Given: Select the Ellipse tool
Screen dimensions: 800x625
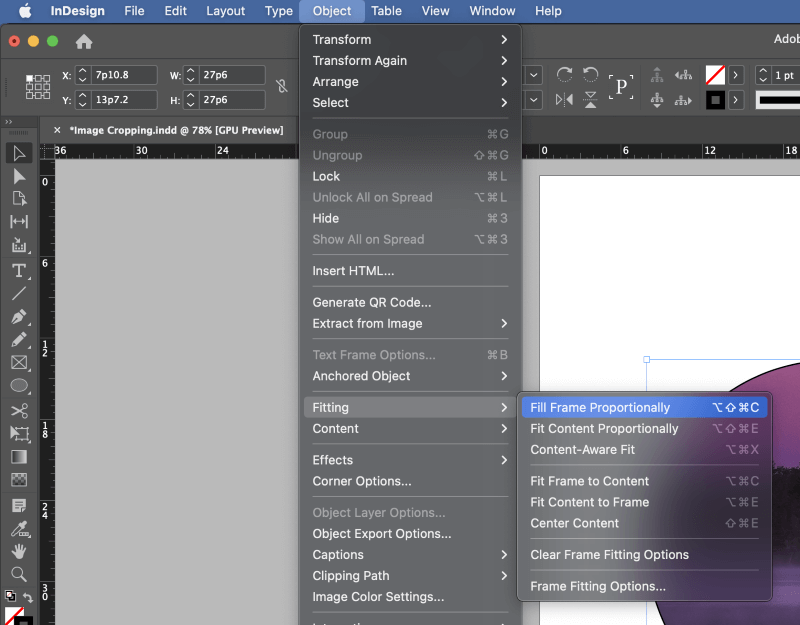Looking at the screenshot, I should [x=19, y=386].
